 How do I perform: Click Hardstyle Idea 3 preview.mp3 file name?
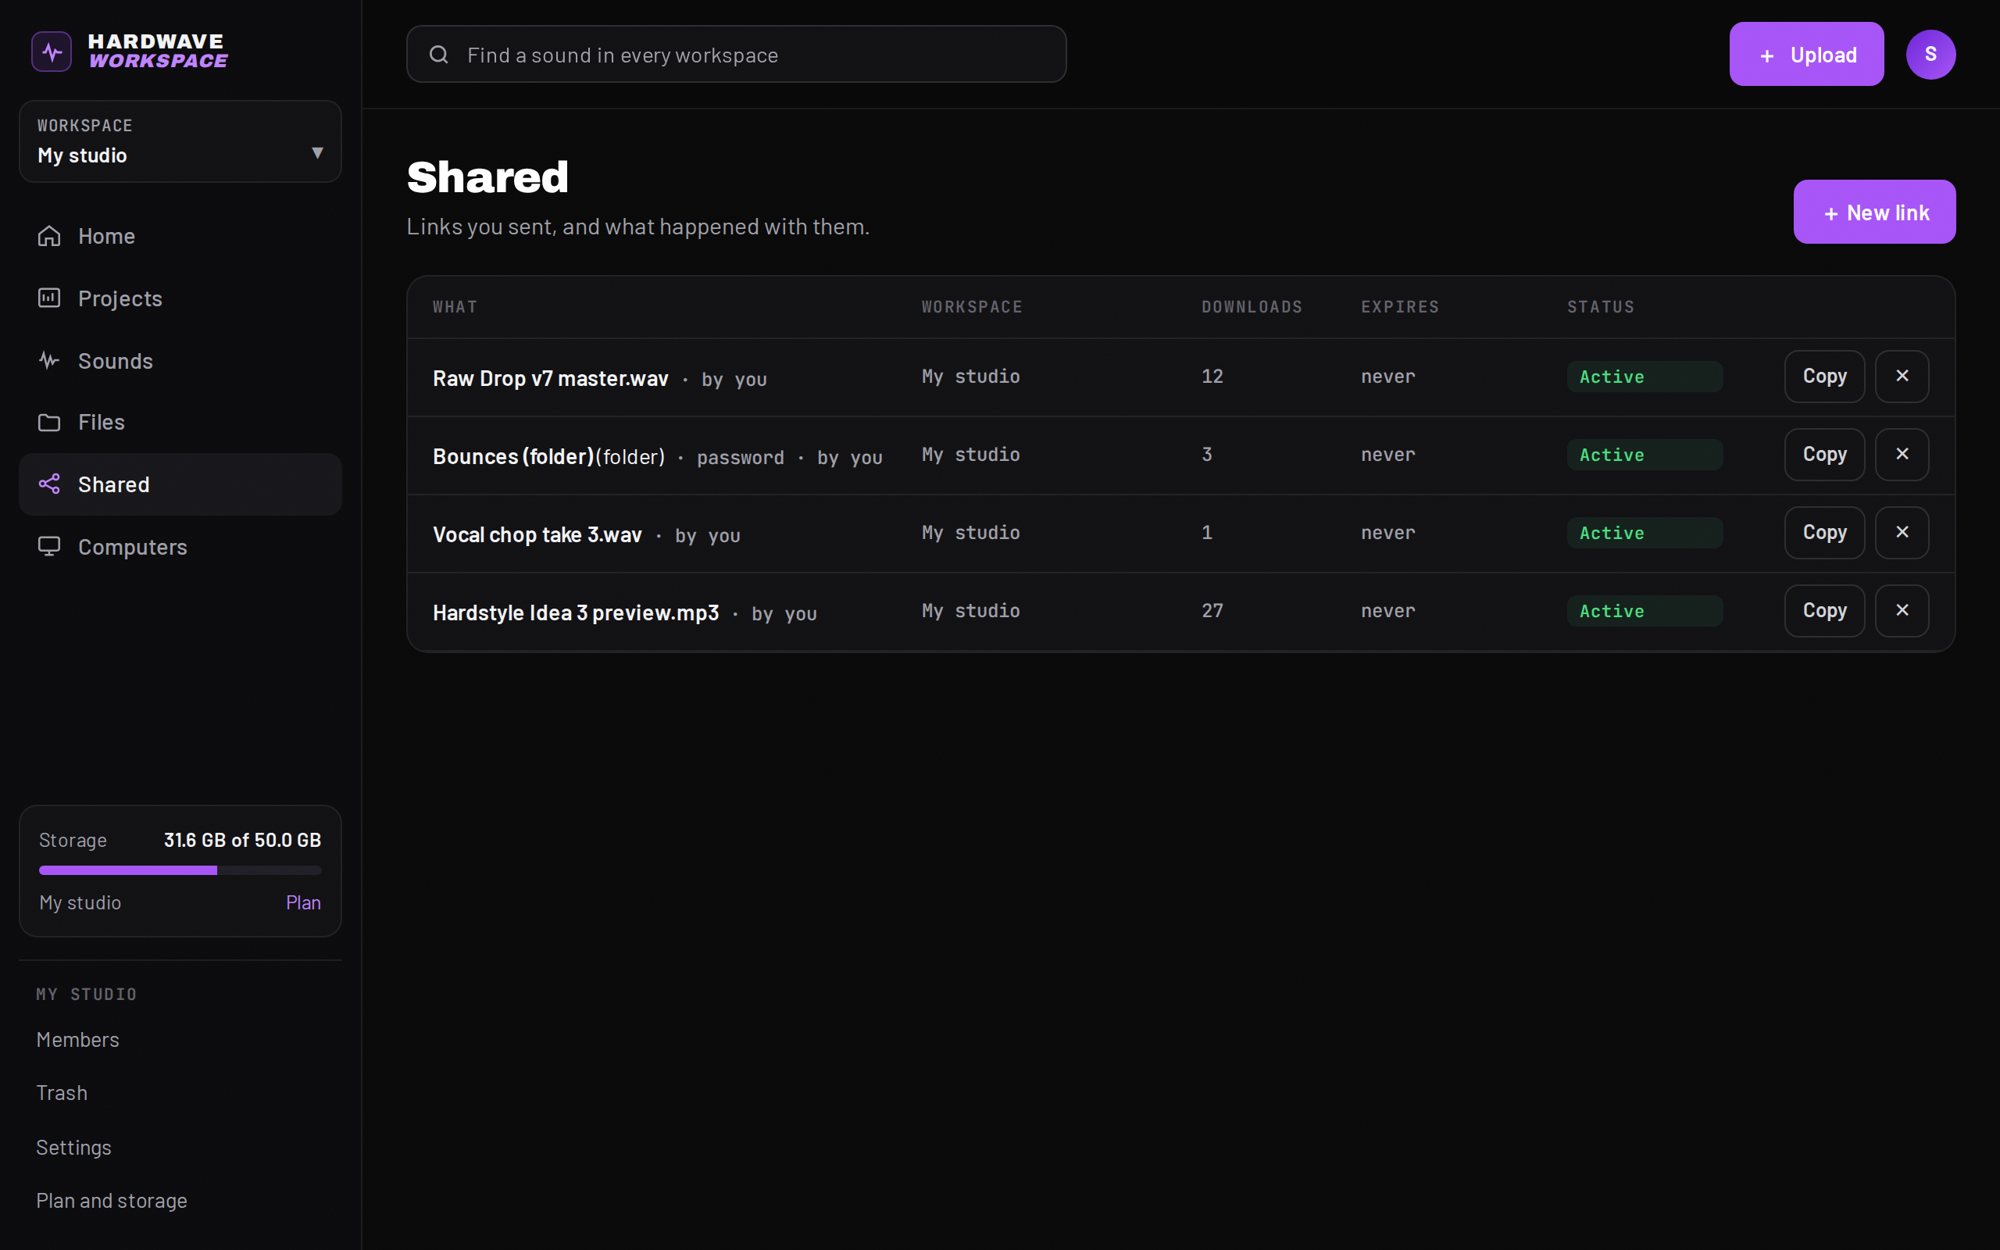tap(576, 612)
